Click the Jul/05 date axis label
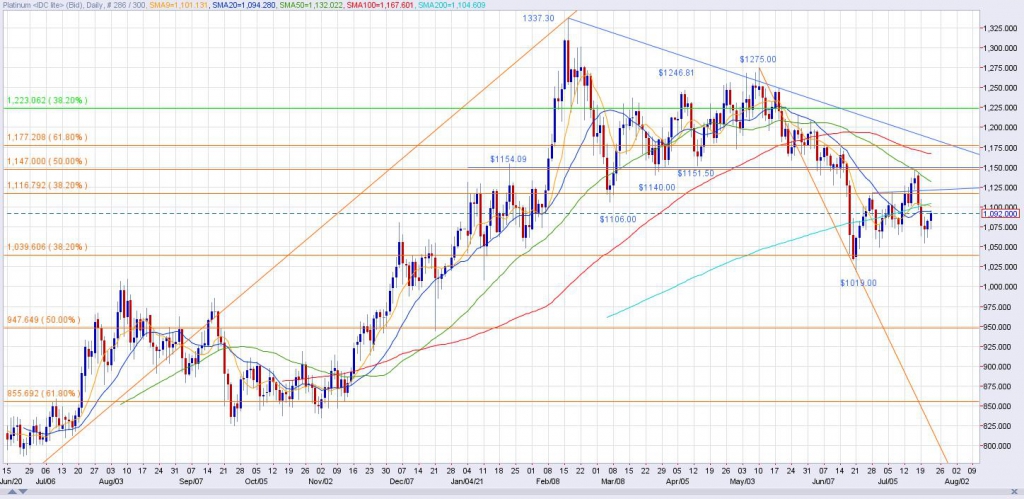Screen dimensions: 1024x499 click(888, 480)
